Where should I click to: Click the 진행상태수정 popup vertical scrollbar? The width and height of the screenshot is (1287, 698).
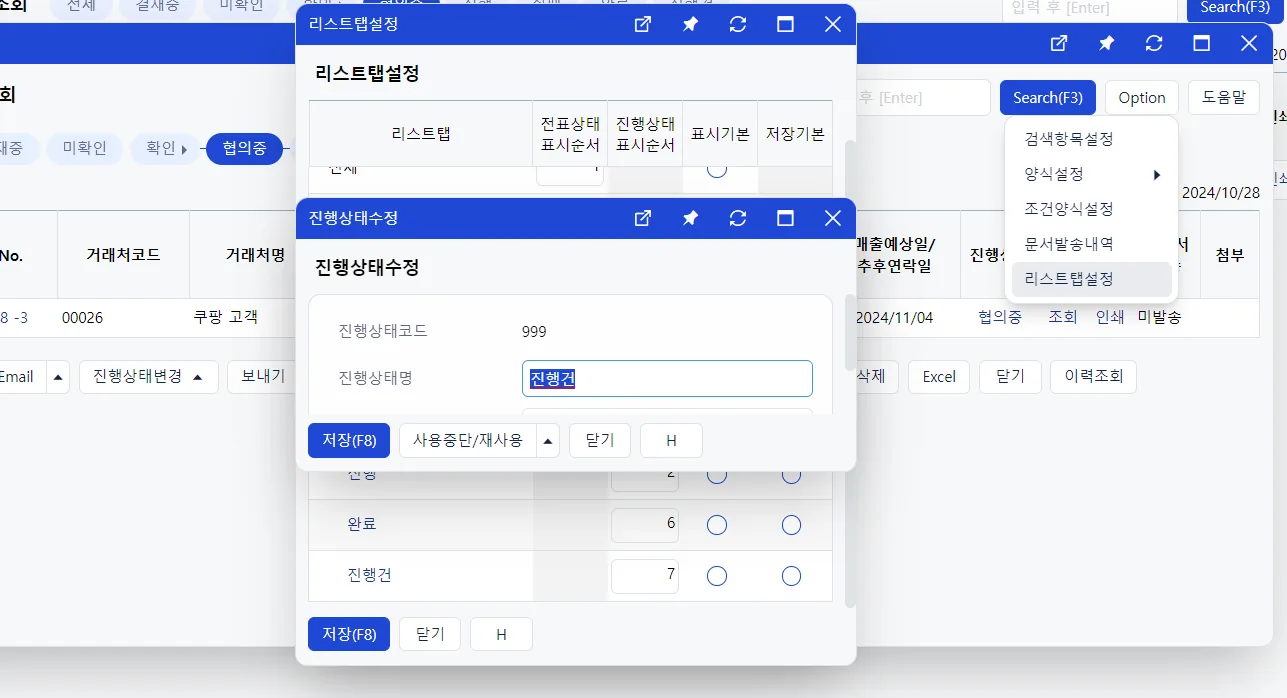pos(850,332)
